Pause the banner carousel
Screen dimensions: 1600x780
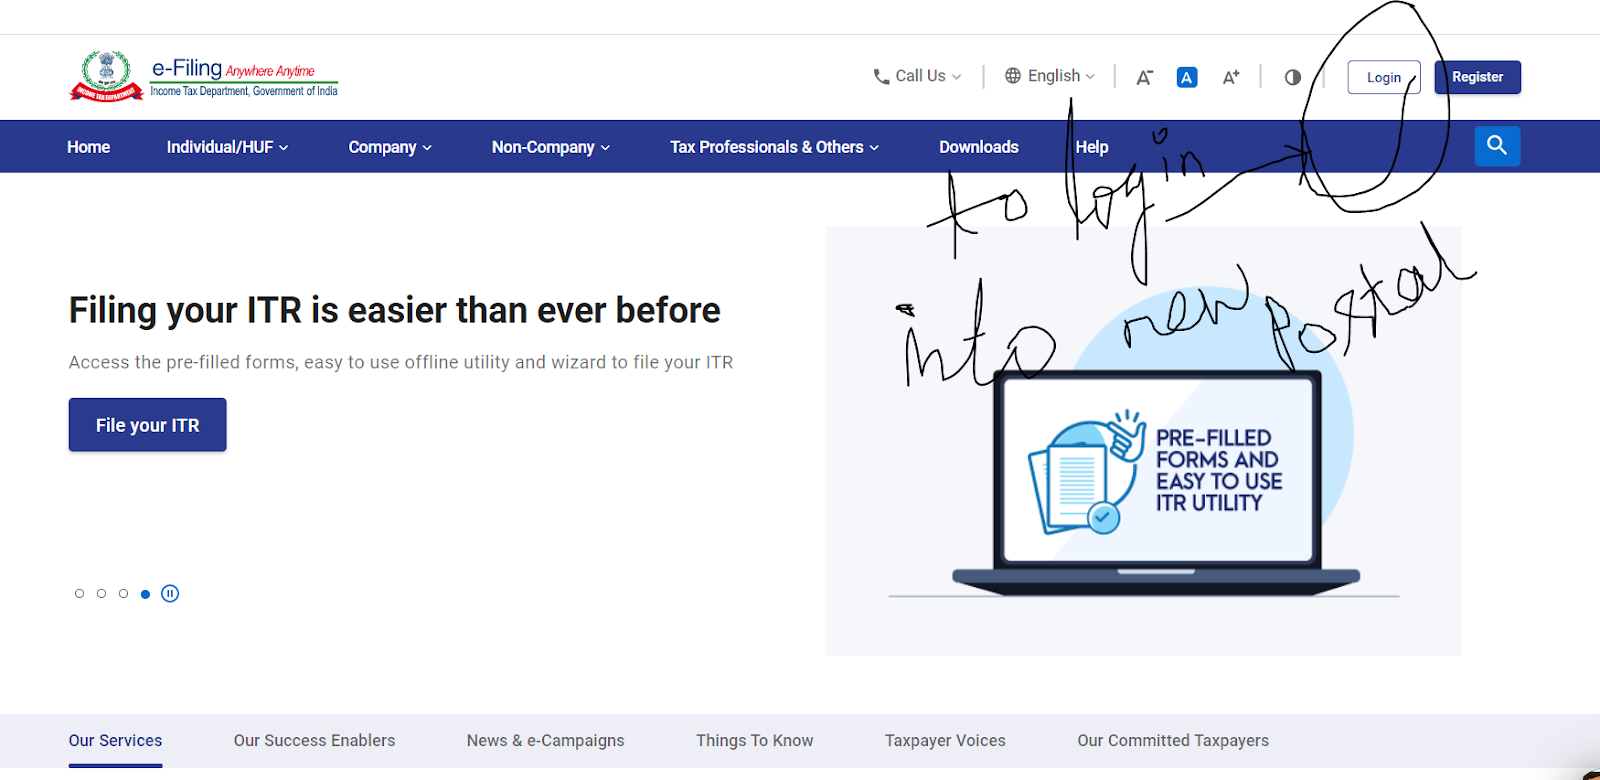[170, 594]
